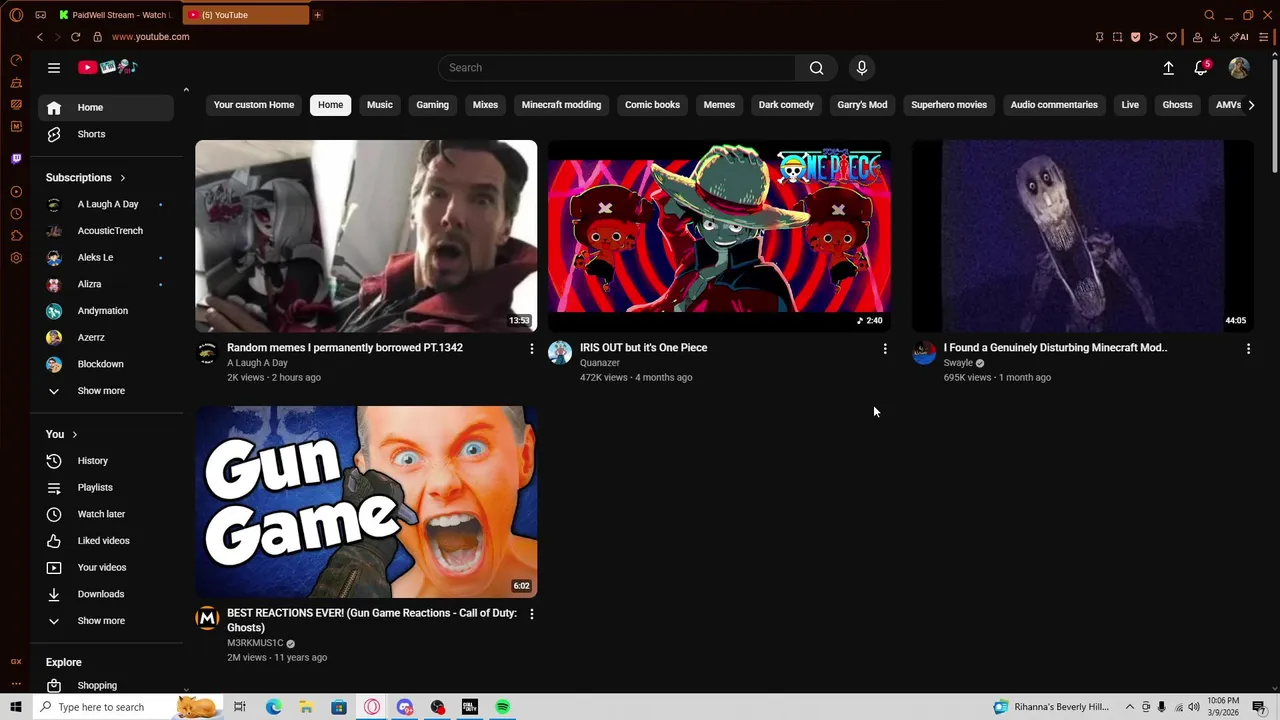The width and height of the screenshot is (1280, 720).
Task: Open Task View on the taskbar
Action: (240, 707)
